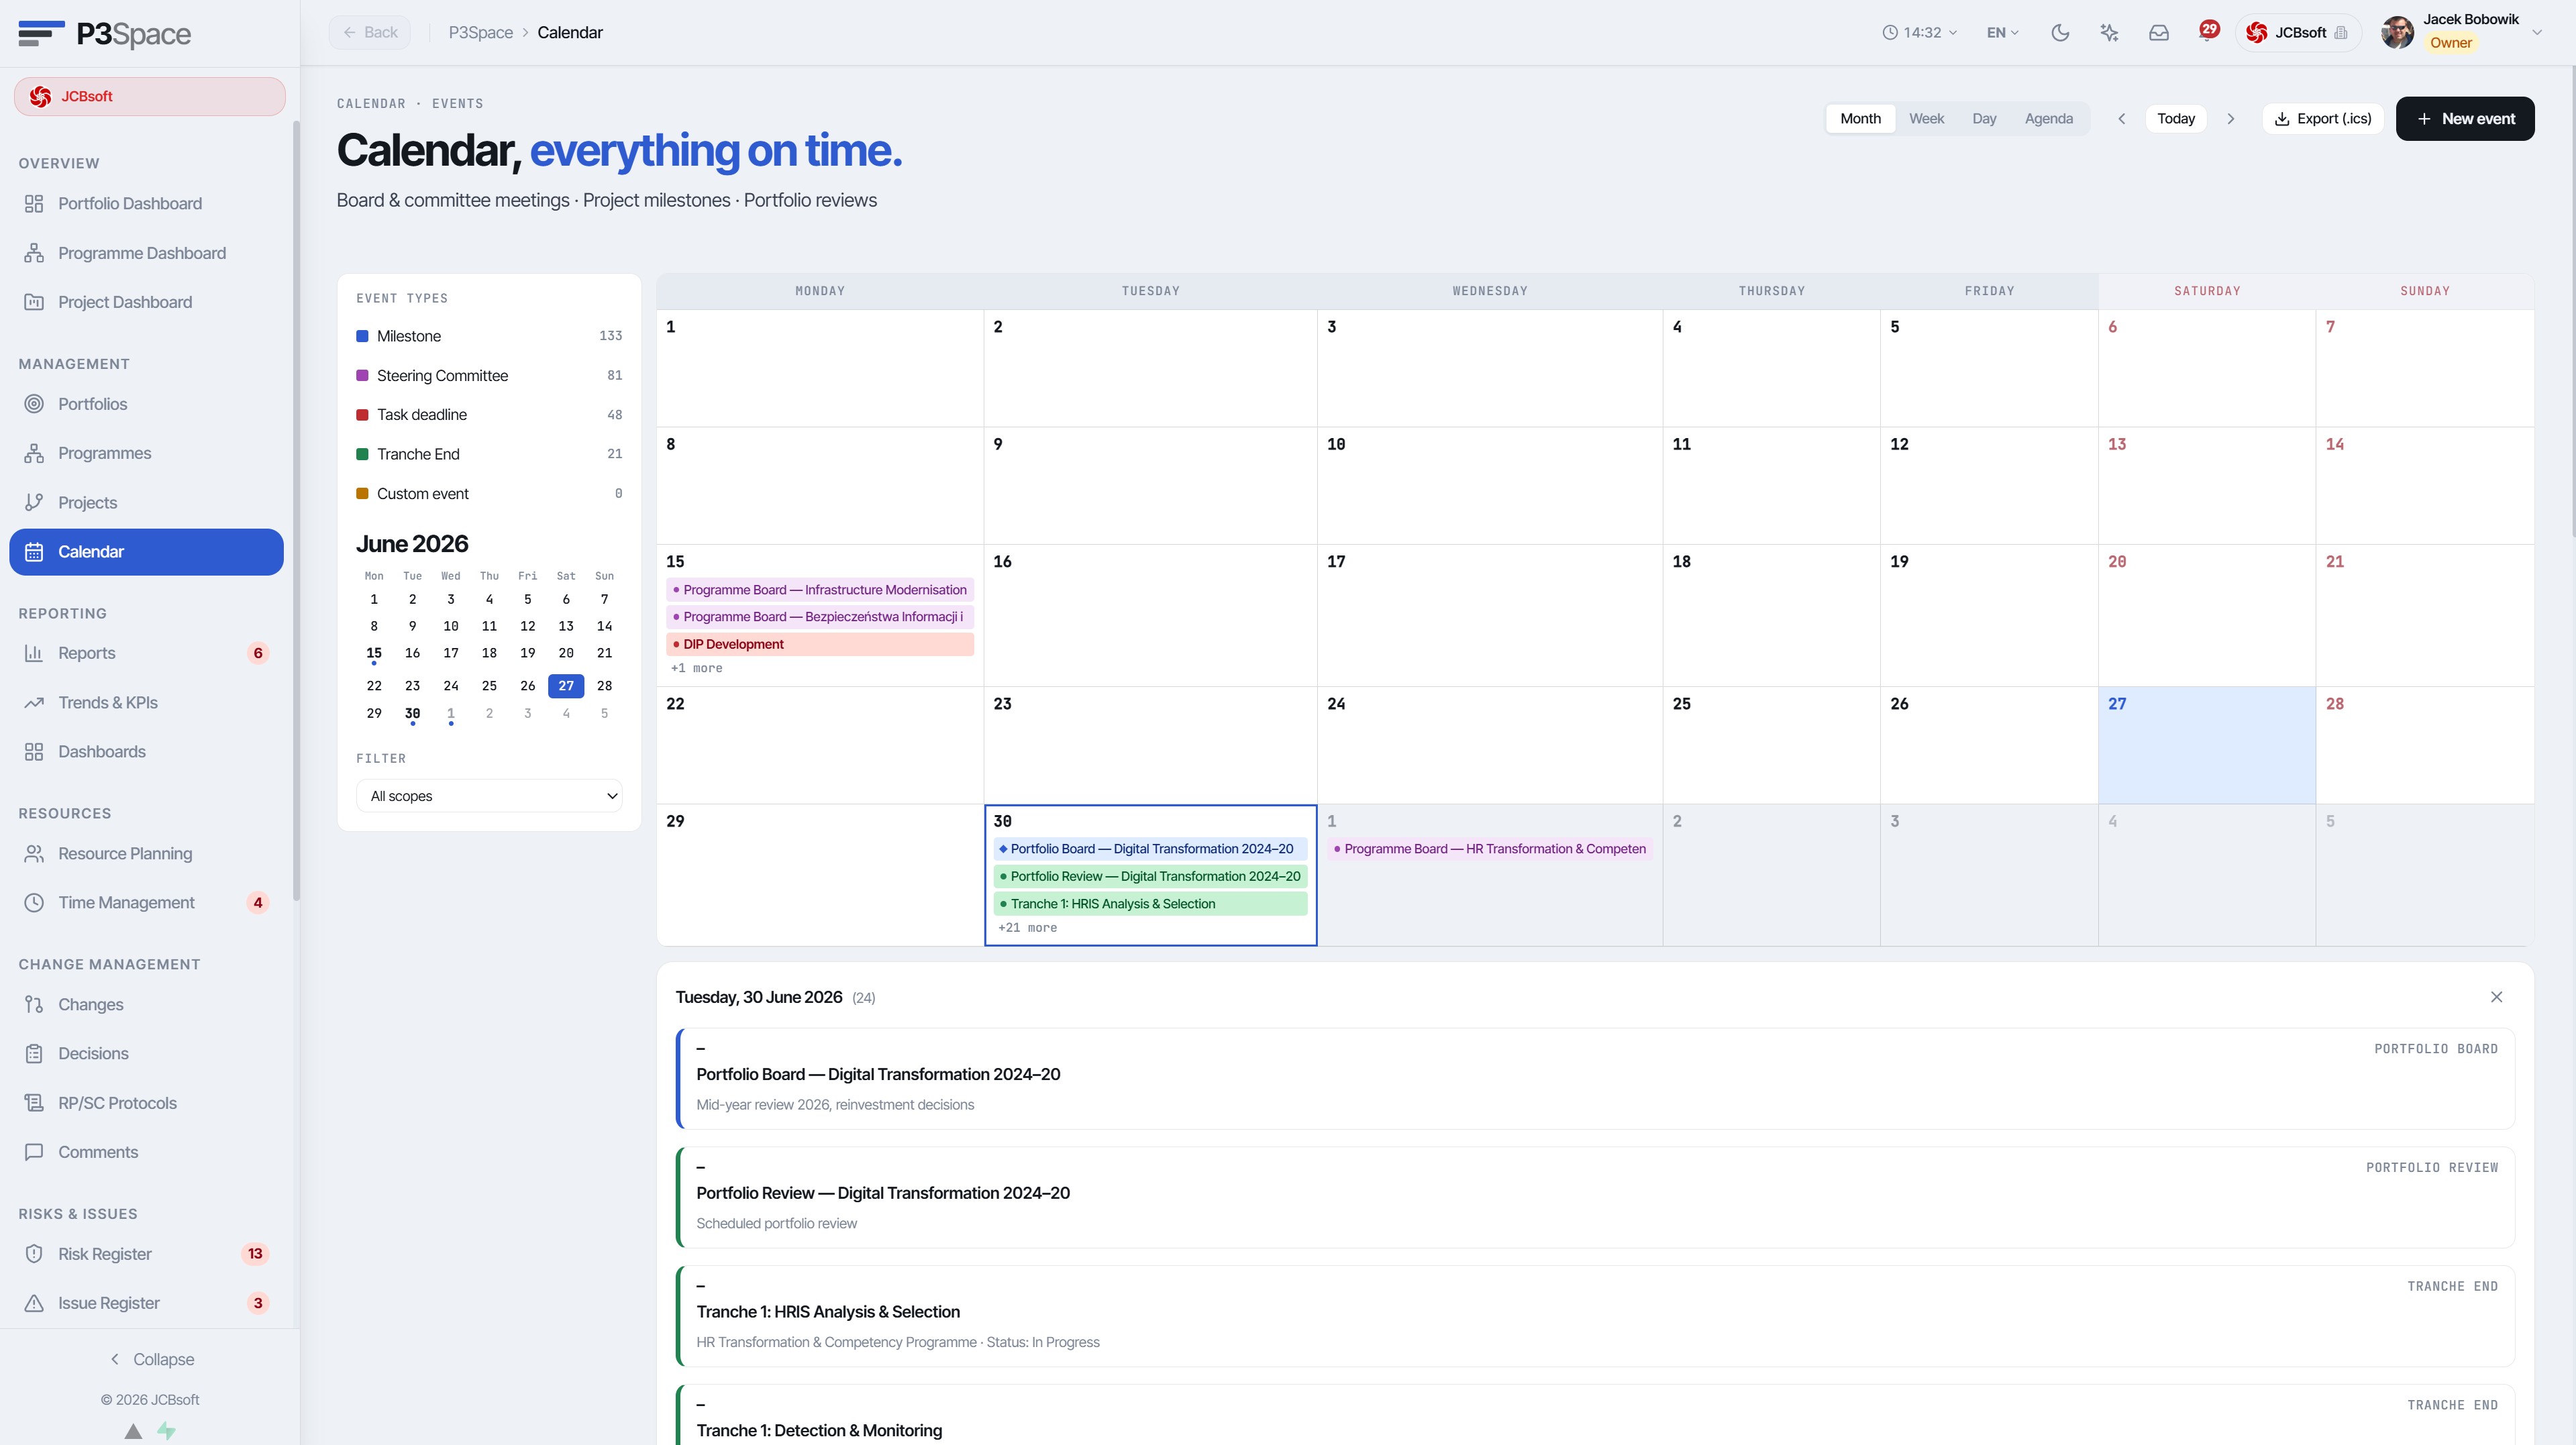The width and height of the screenshot is (2576, 1445).
Task: Open Changes under Change Management
Action: click(146, 1004)
